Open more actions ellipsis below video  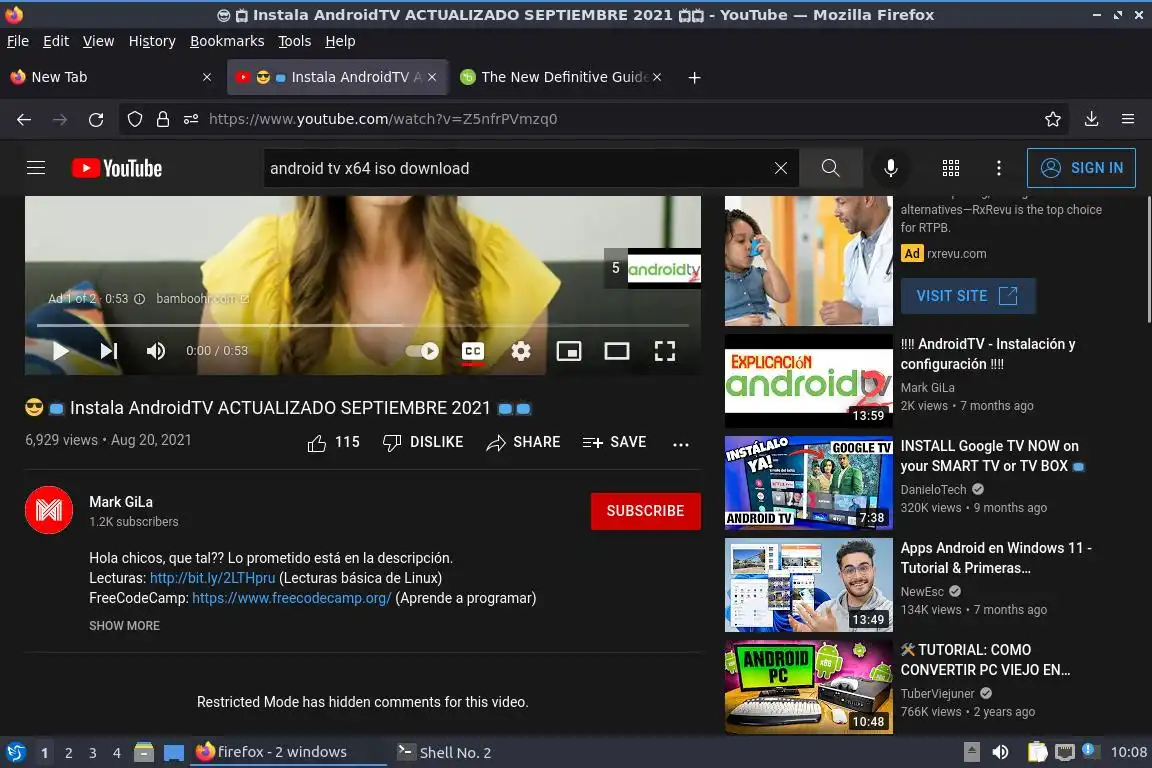coord(681,444)
